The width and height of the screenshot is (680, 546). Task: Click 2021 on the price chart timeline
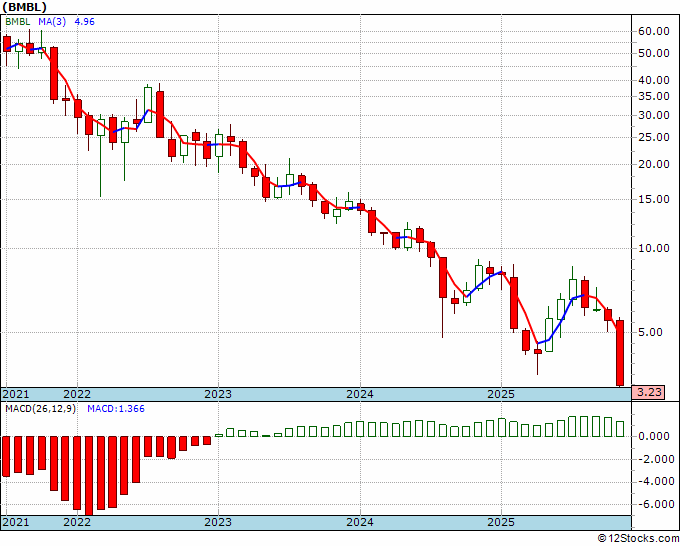[x=16, y=394]
